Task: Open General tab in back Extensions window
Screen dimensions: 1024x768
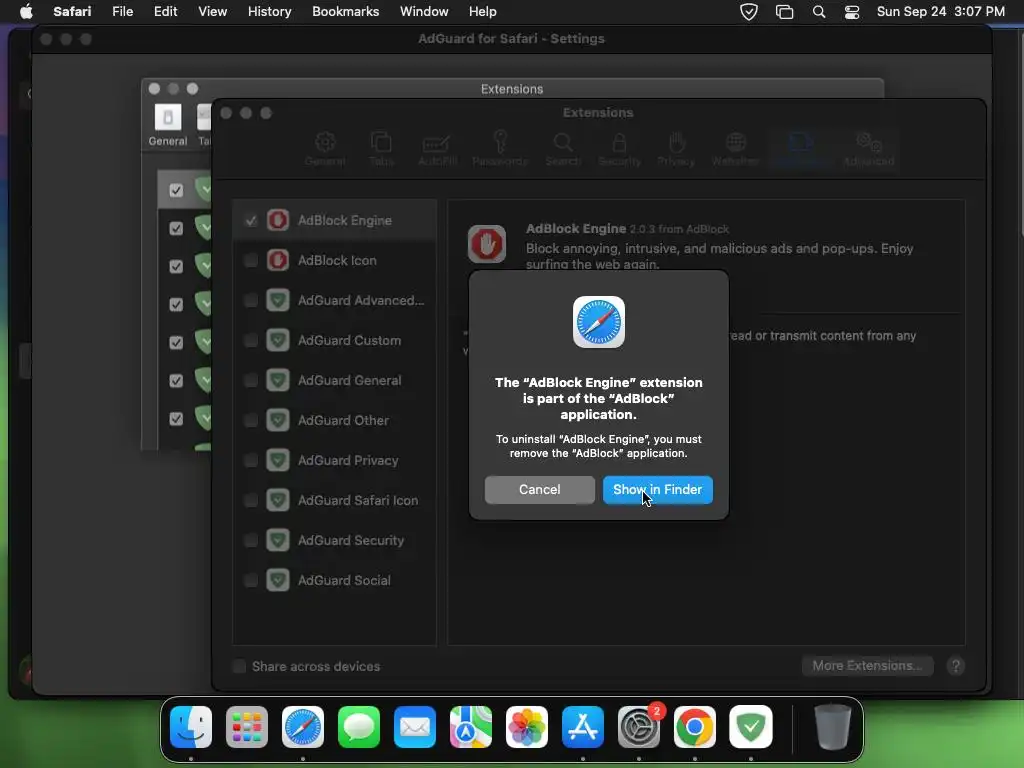Action: (x=168, y=125)
